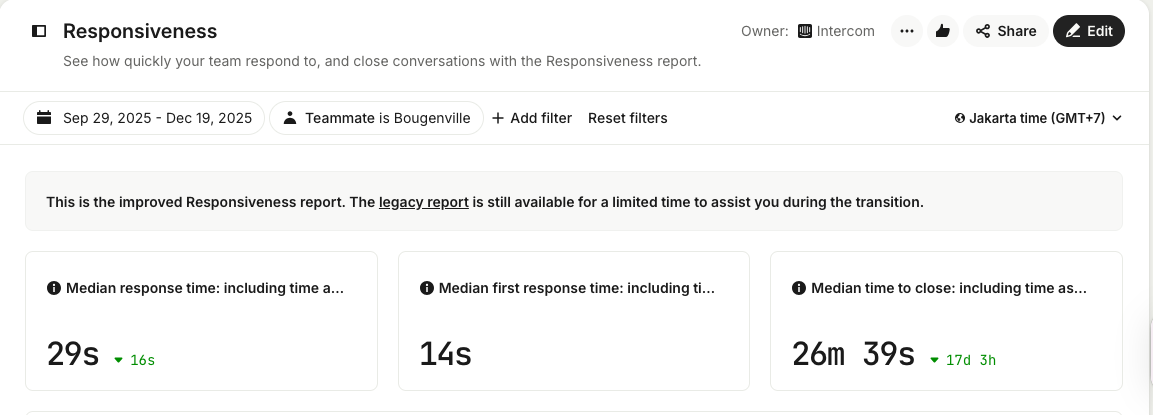Click info icon on Median response time
The width and height of the screenshot is (1153, 415).
[54, 288]
